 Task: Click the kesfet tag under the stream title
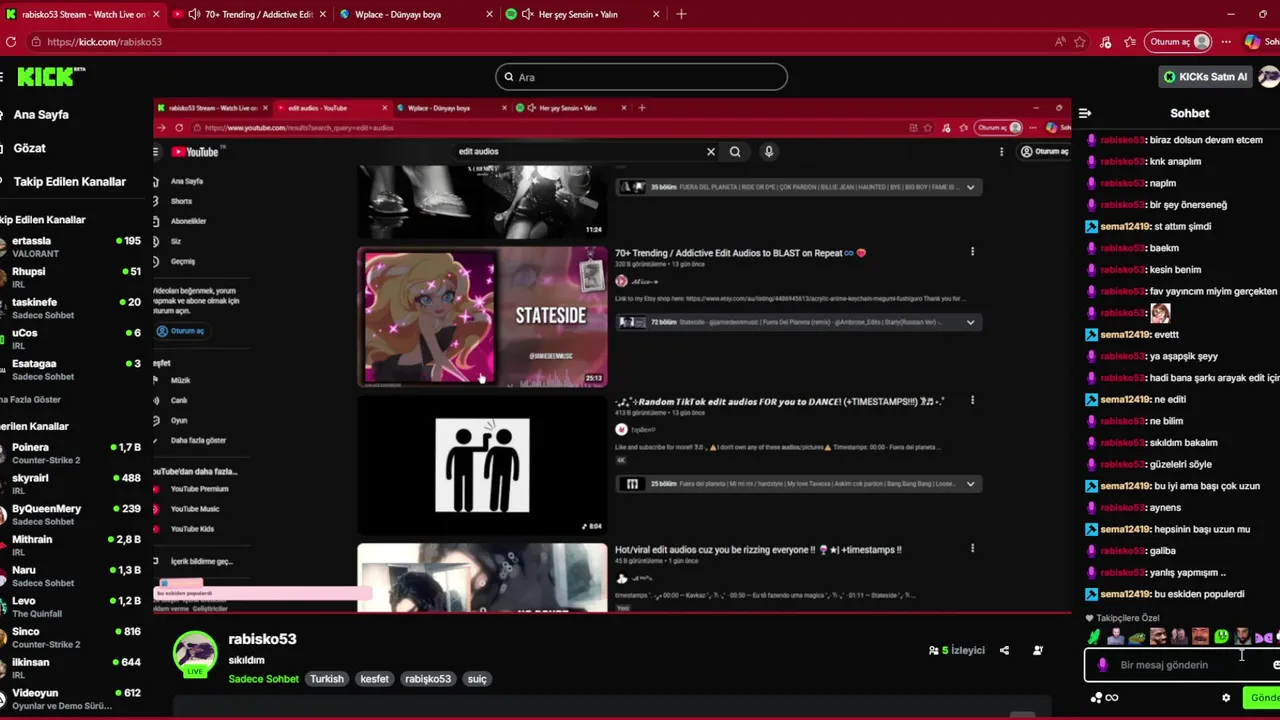pos(375,679)
